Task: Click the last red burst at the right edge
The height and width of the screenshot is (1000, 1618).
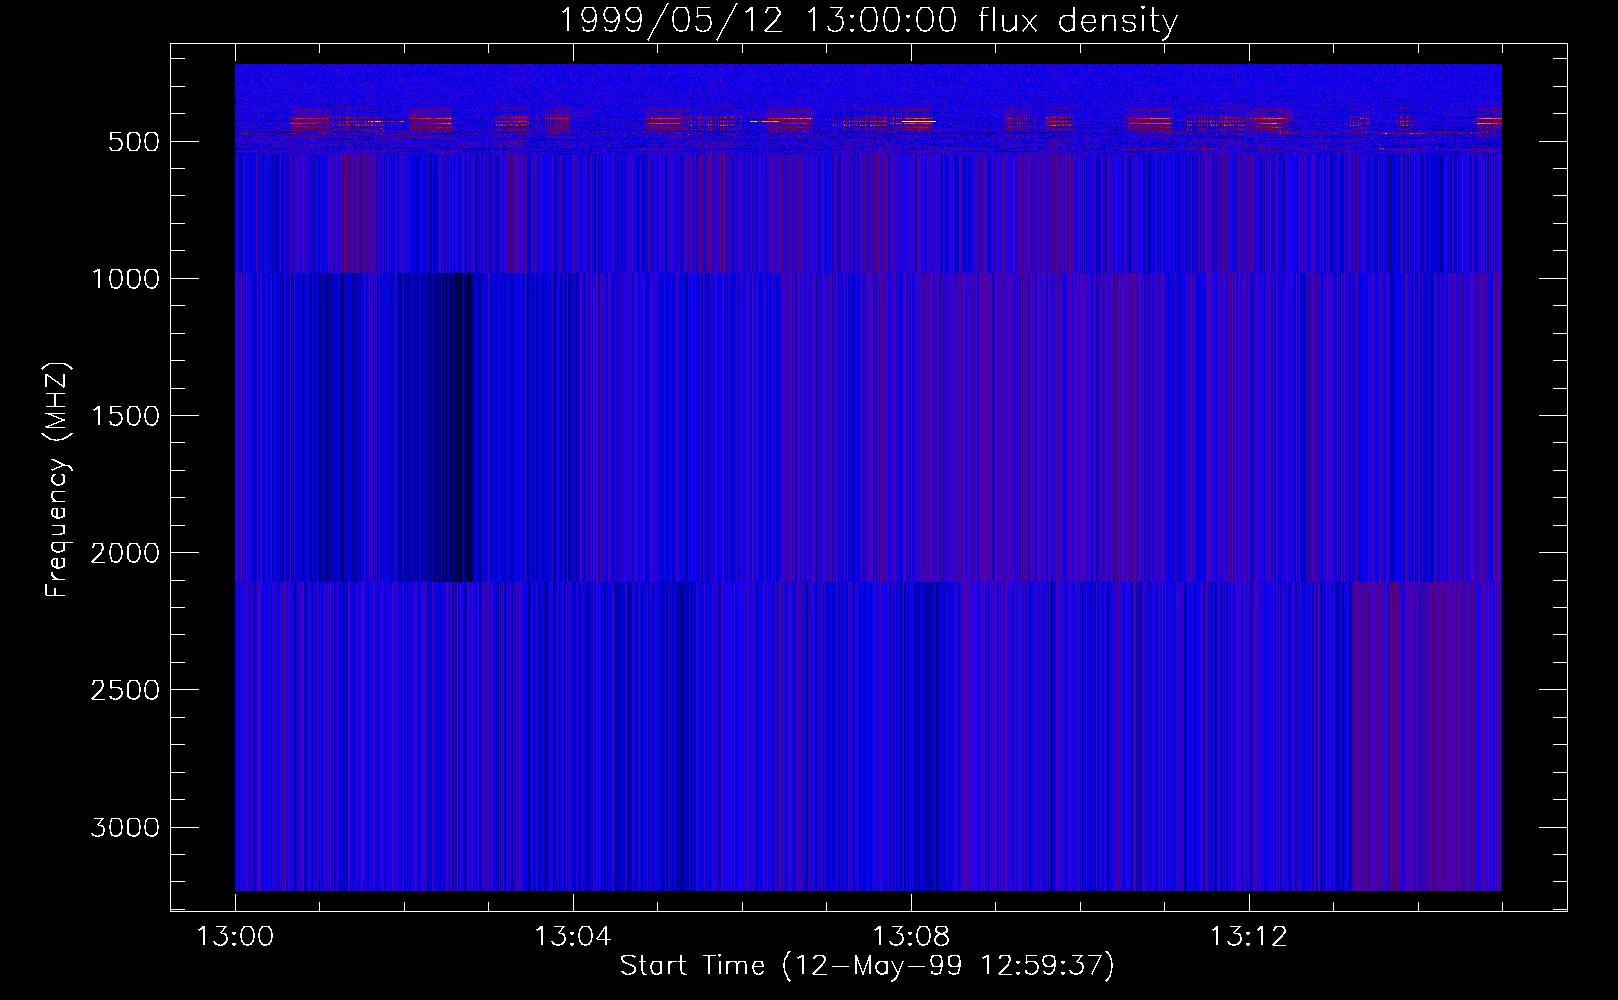Action: pyautogui.click(x=1489, y=120)
